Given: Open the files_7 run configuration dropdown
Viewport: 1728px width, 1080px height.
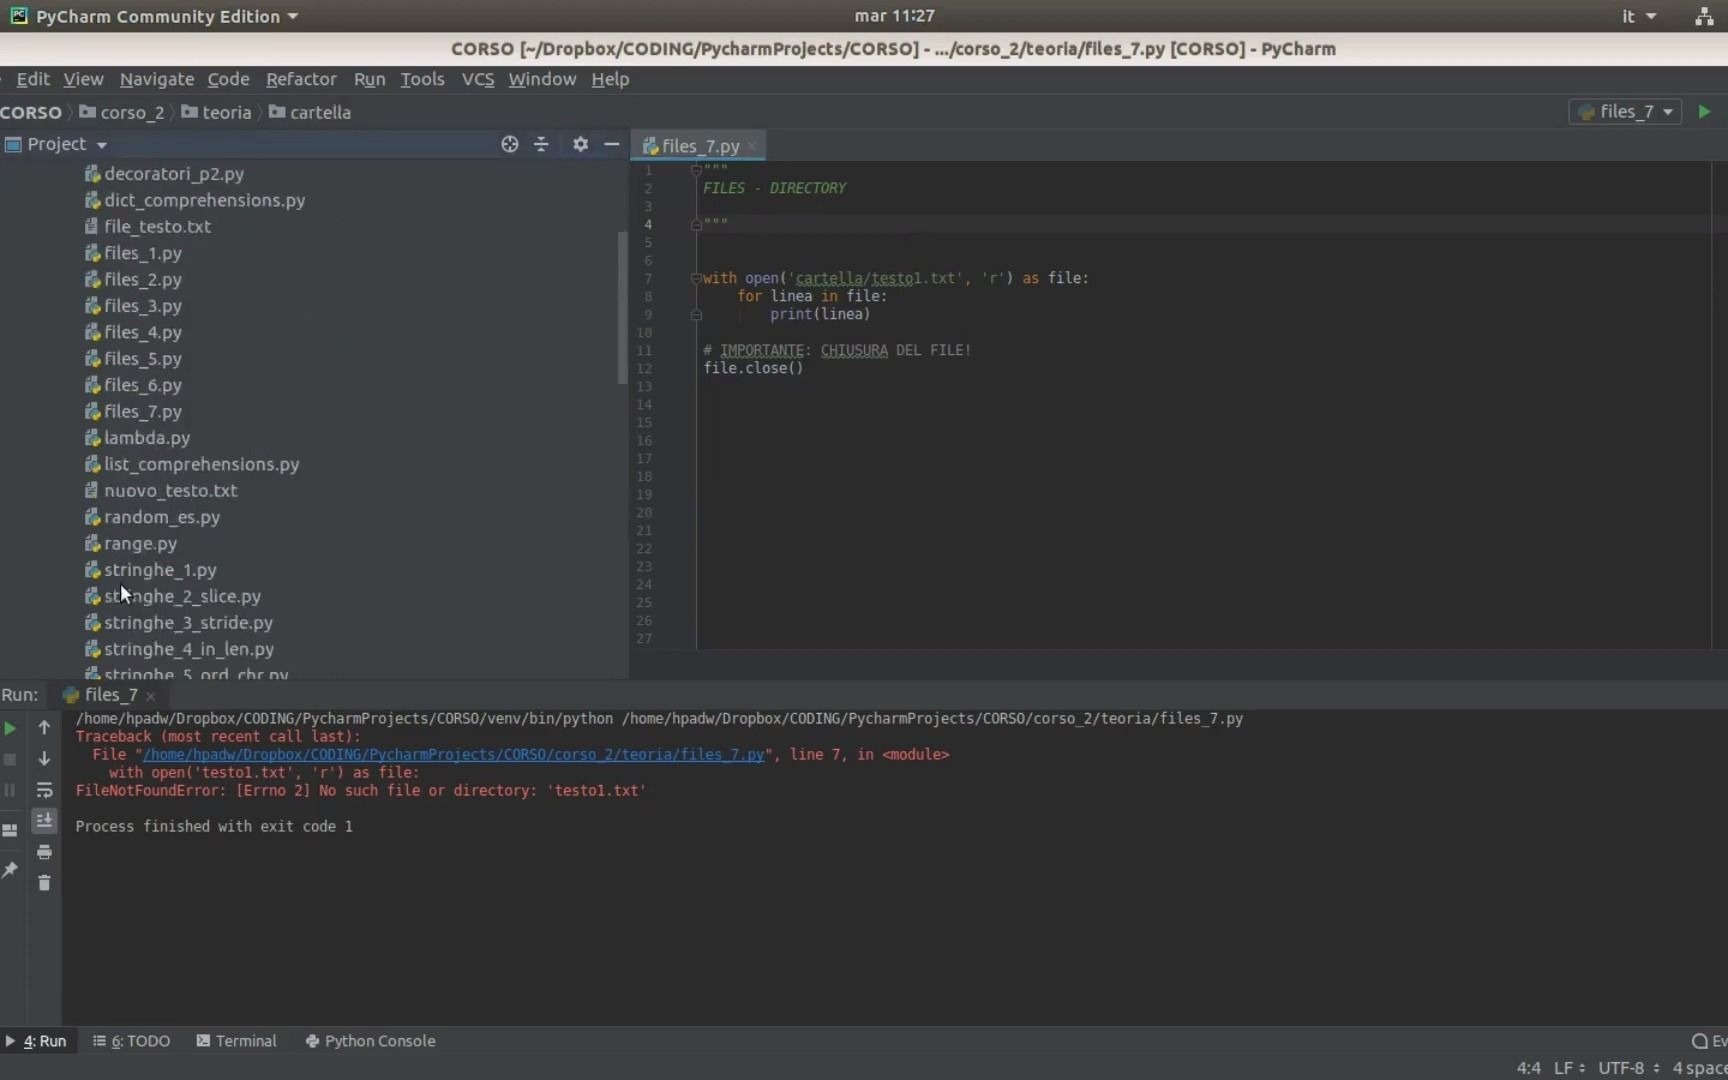Looking at the screenshot, I should pyautogui.click(x=1626, y=112).
